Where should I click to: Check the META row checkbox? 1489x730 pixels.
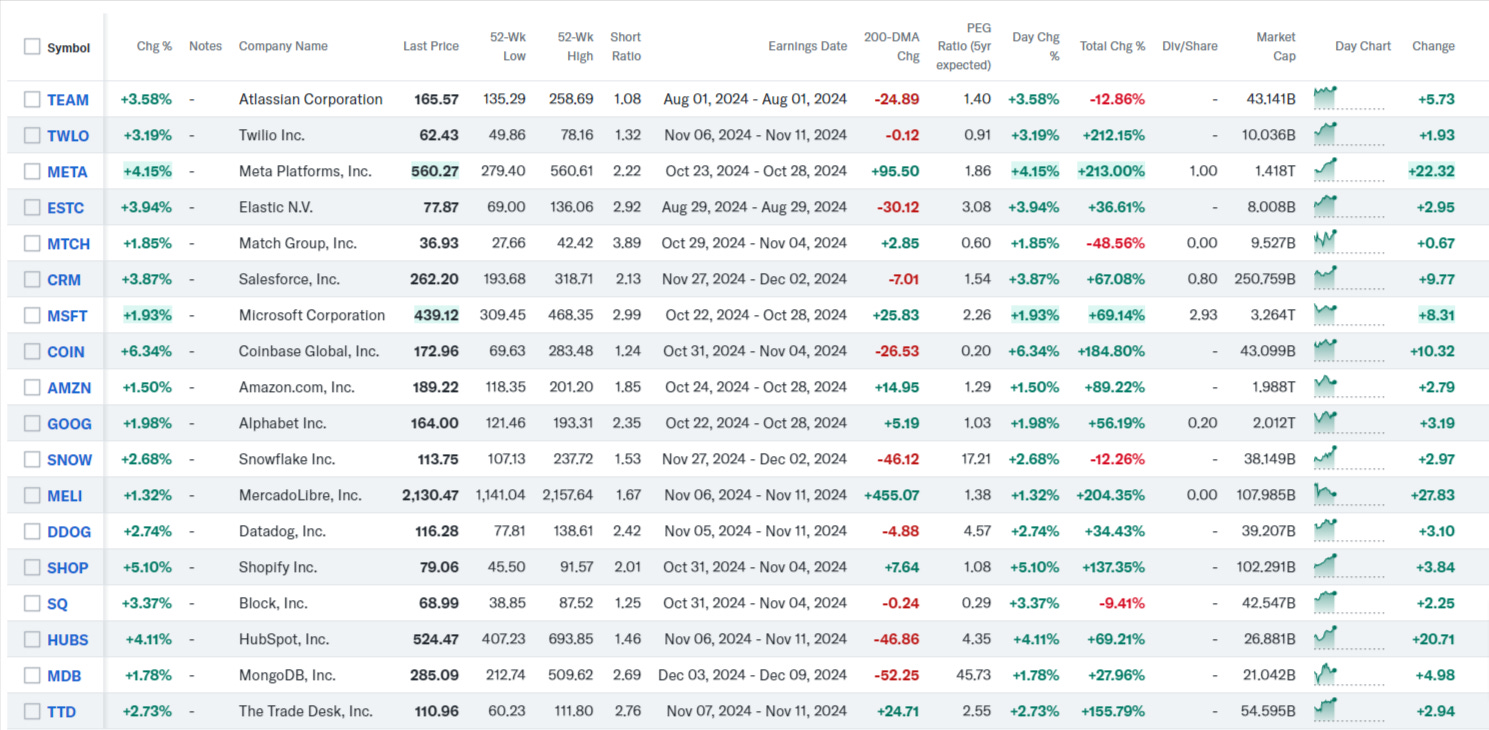pos(32,171)
